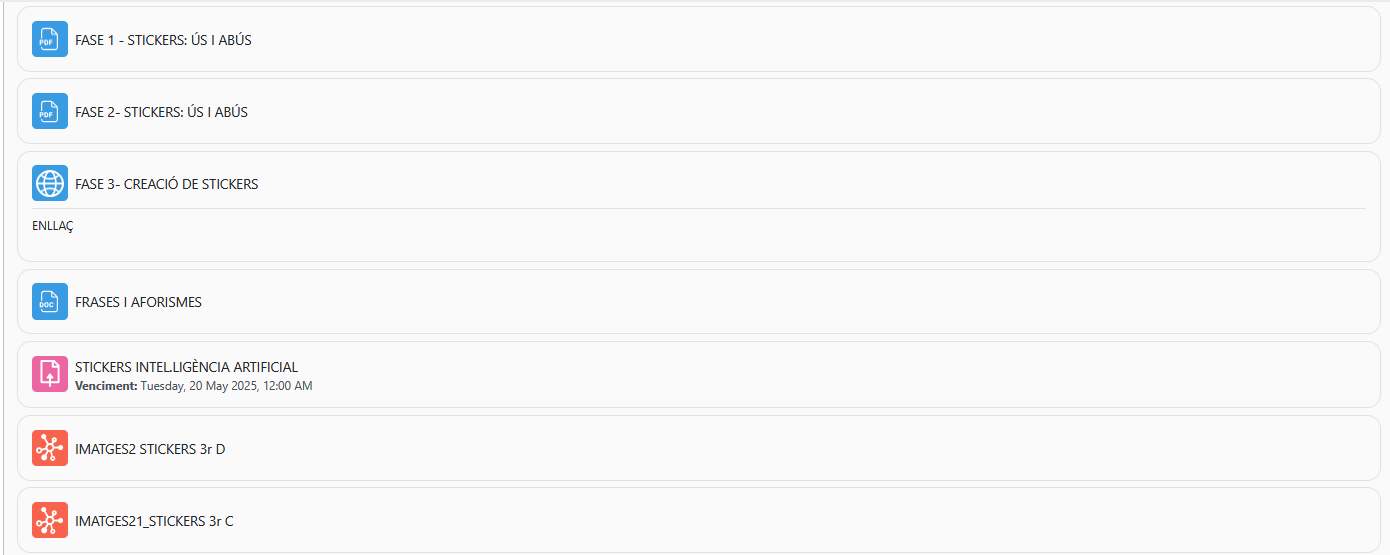1390x555 pixels.
Task: Open the IMATGES21_STICKERS 3r C activity
Action: (x=154, y=521)
